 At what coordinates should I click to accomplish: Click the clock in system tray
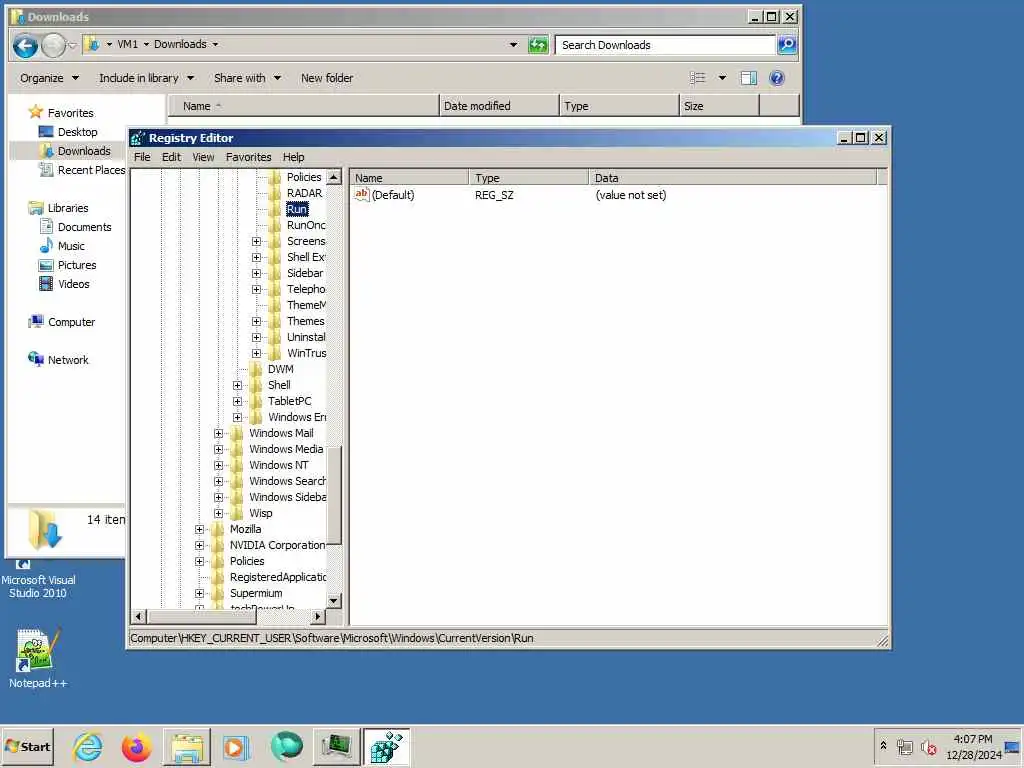point(973,746)
